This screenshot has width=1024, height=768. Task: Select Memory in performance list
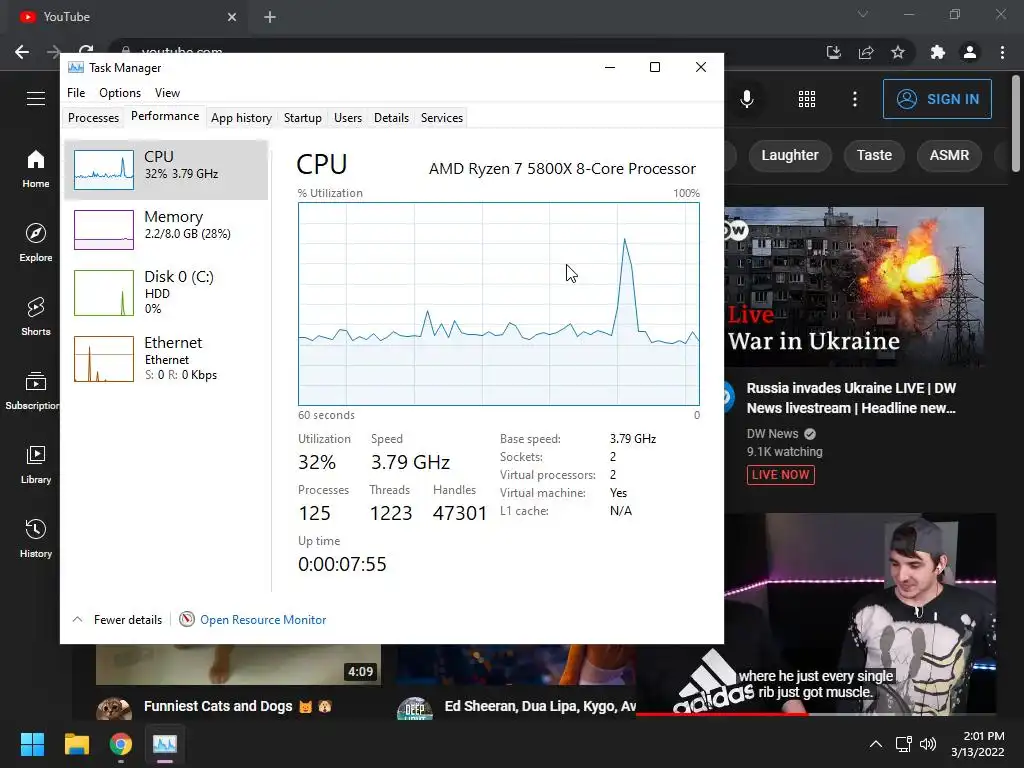(167, 229)
